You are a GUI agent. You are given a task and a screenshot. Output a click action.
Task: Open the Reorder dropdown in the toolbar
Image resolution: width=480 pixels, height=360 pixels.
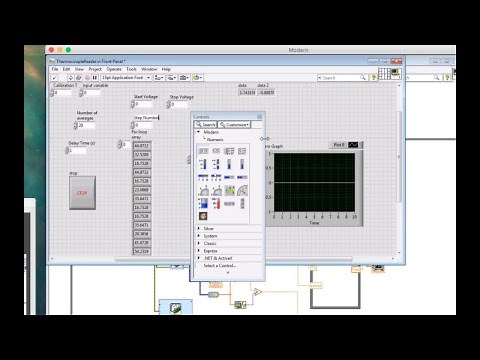(x=197, y=78)
